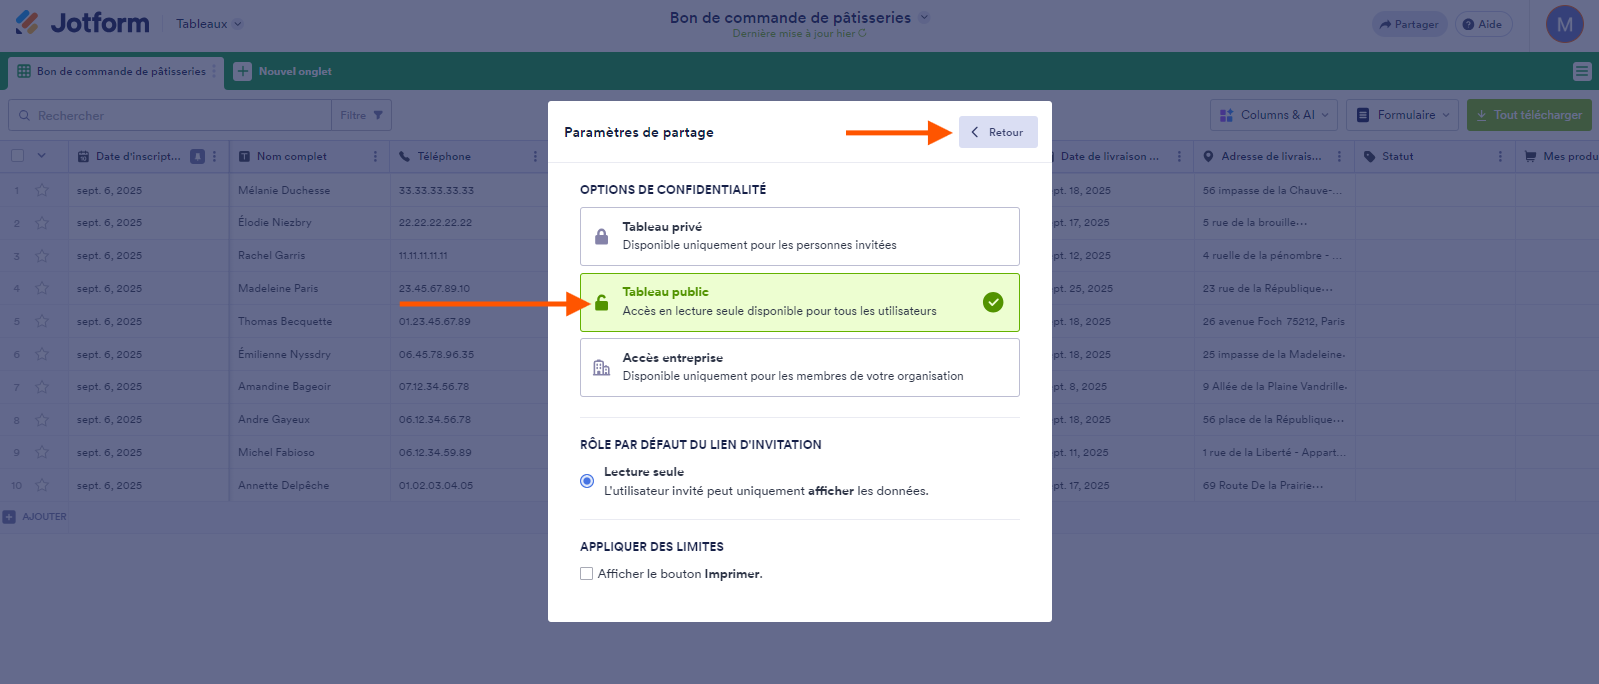Click the hamburger menu icon on tab bar
Viewport: 1599px width, 684px height.
(1581, 71)
